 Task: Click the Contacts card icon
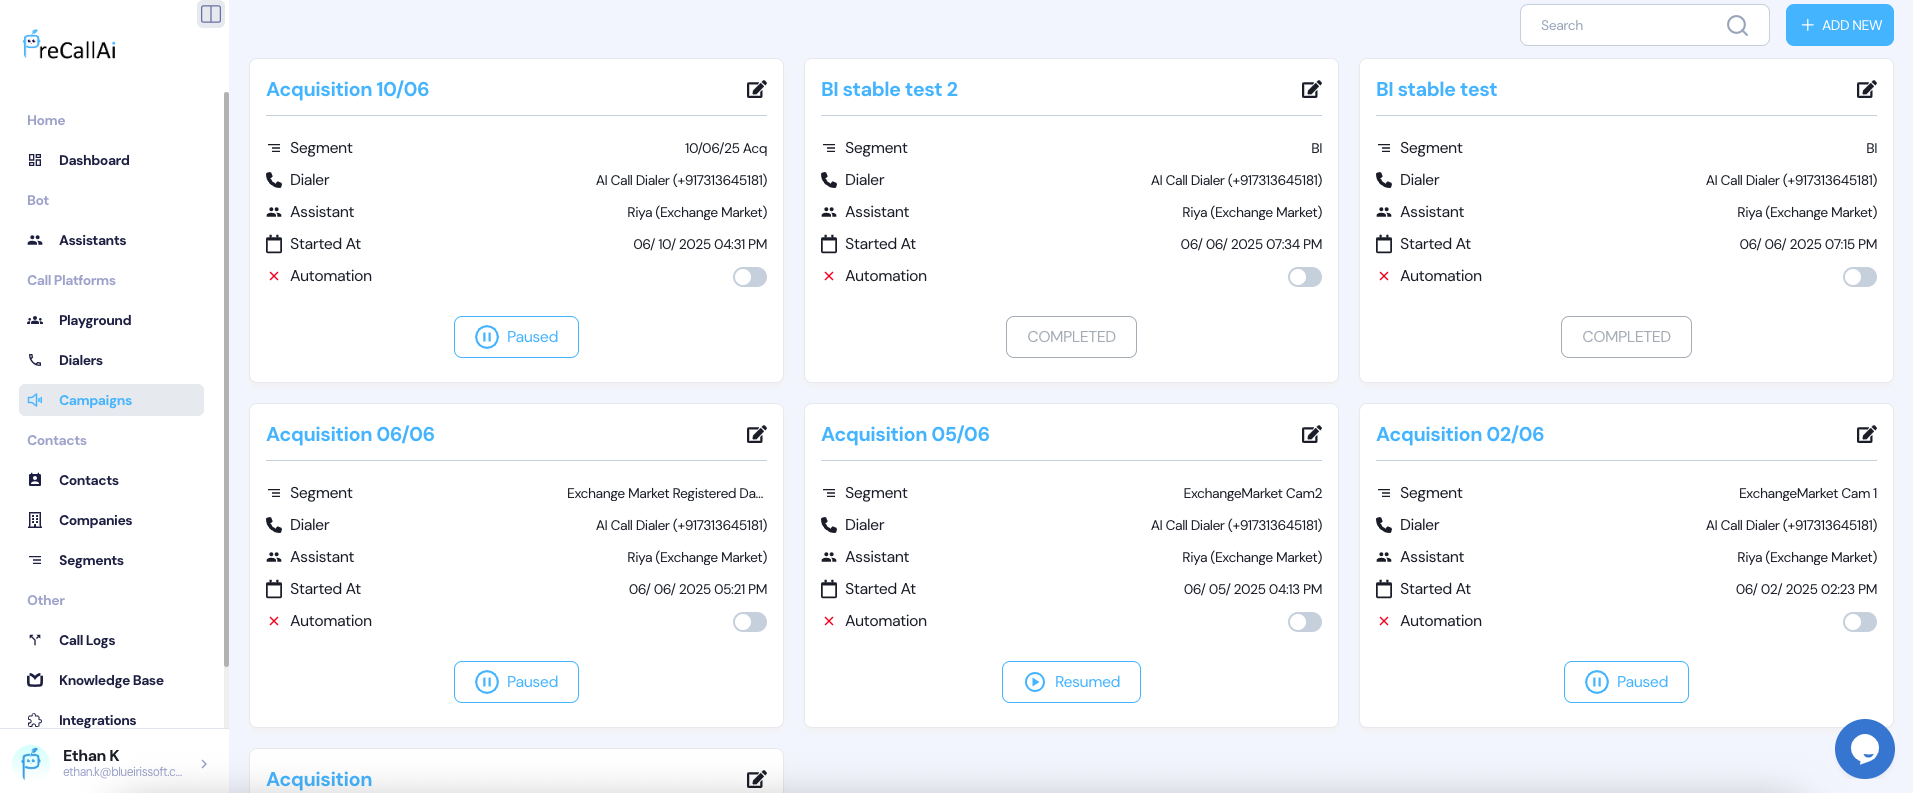point(35,480)
